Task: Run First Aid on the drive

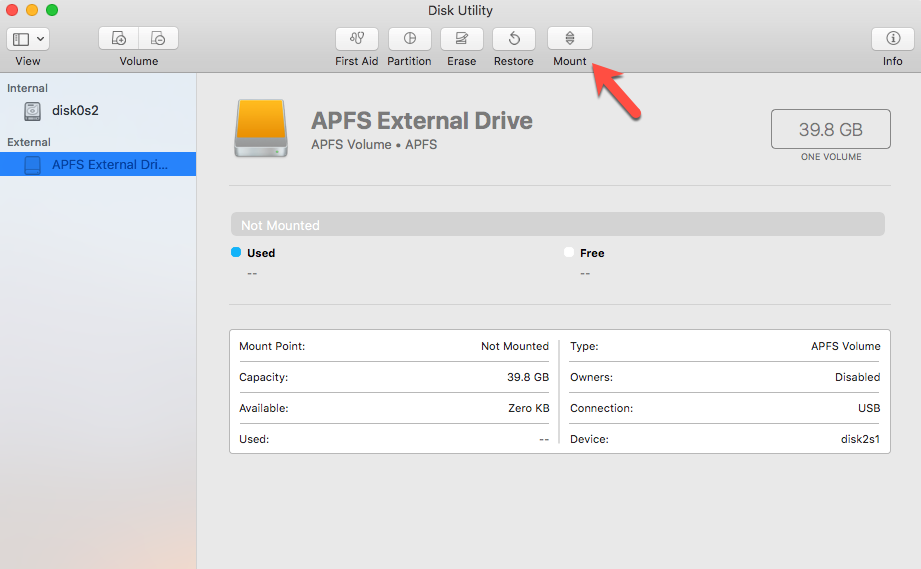Action: click(x=357, y=39)
